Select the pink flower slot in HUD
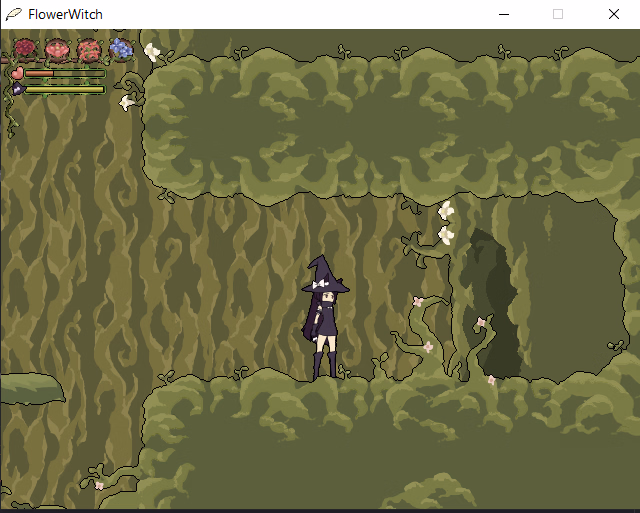640x513 pixels. 57,48
